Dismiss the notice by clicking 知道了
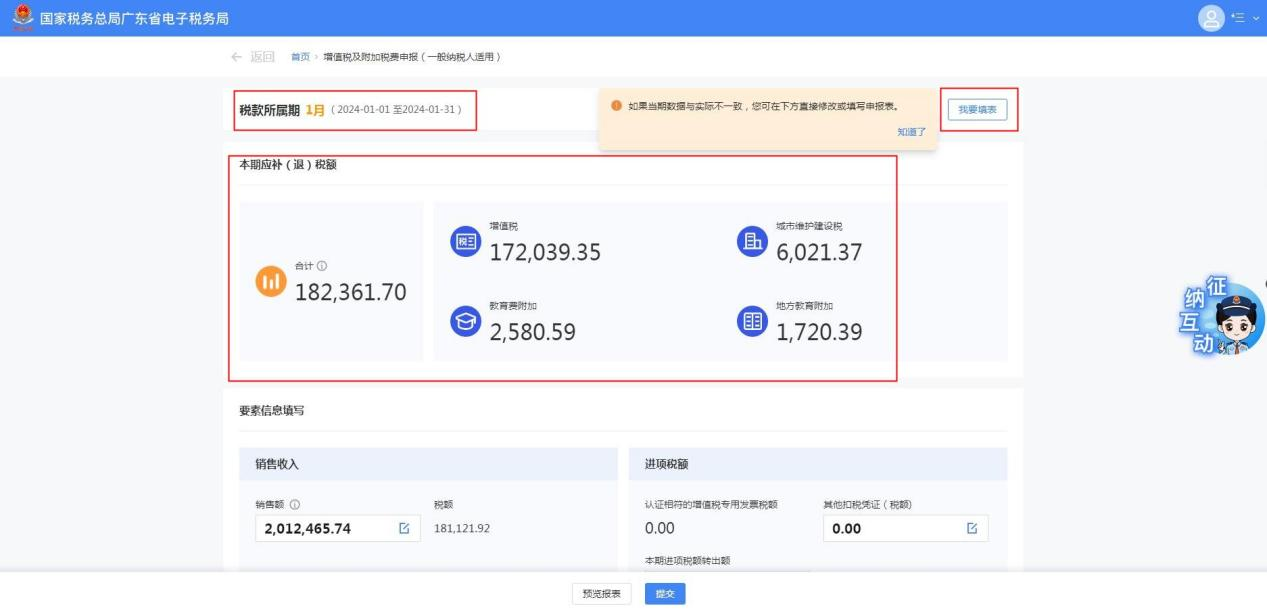The image size is (1267, 610). click(911, 131)
